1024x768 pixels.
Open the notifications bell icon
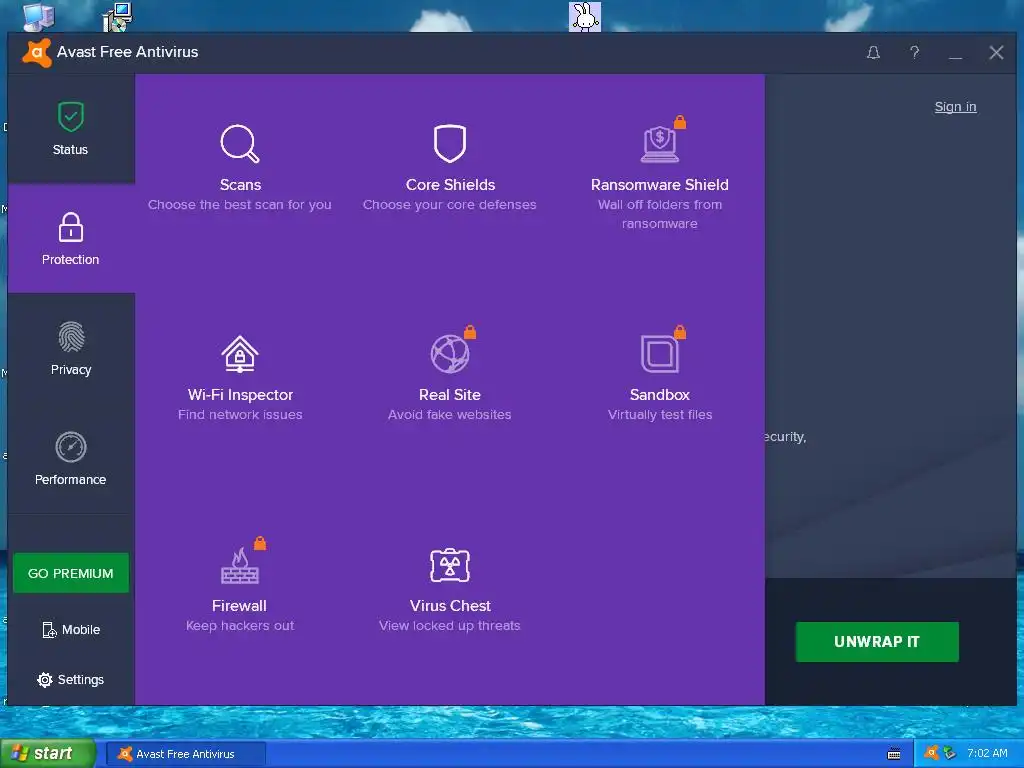(873, 52)
